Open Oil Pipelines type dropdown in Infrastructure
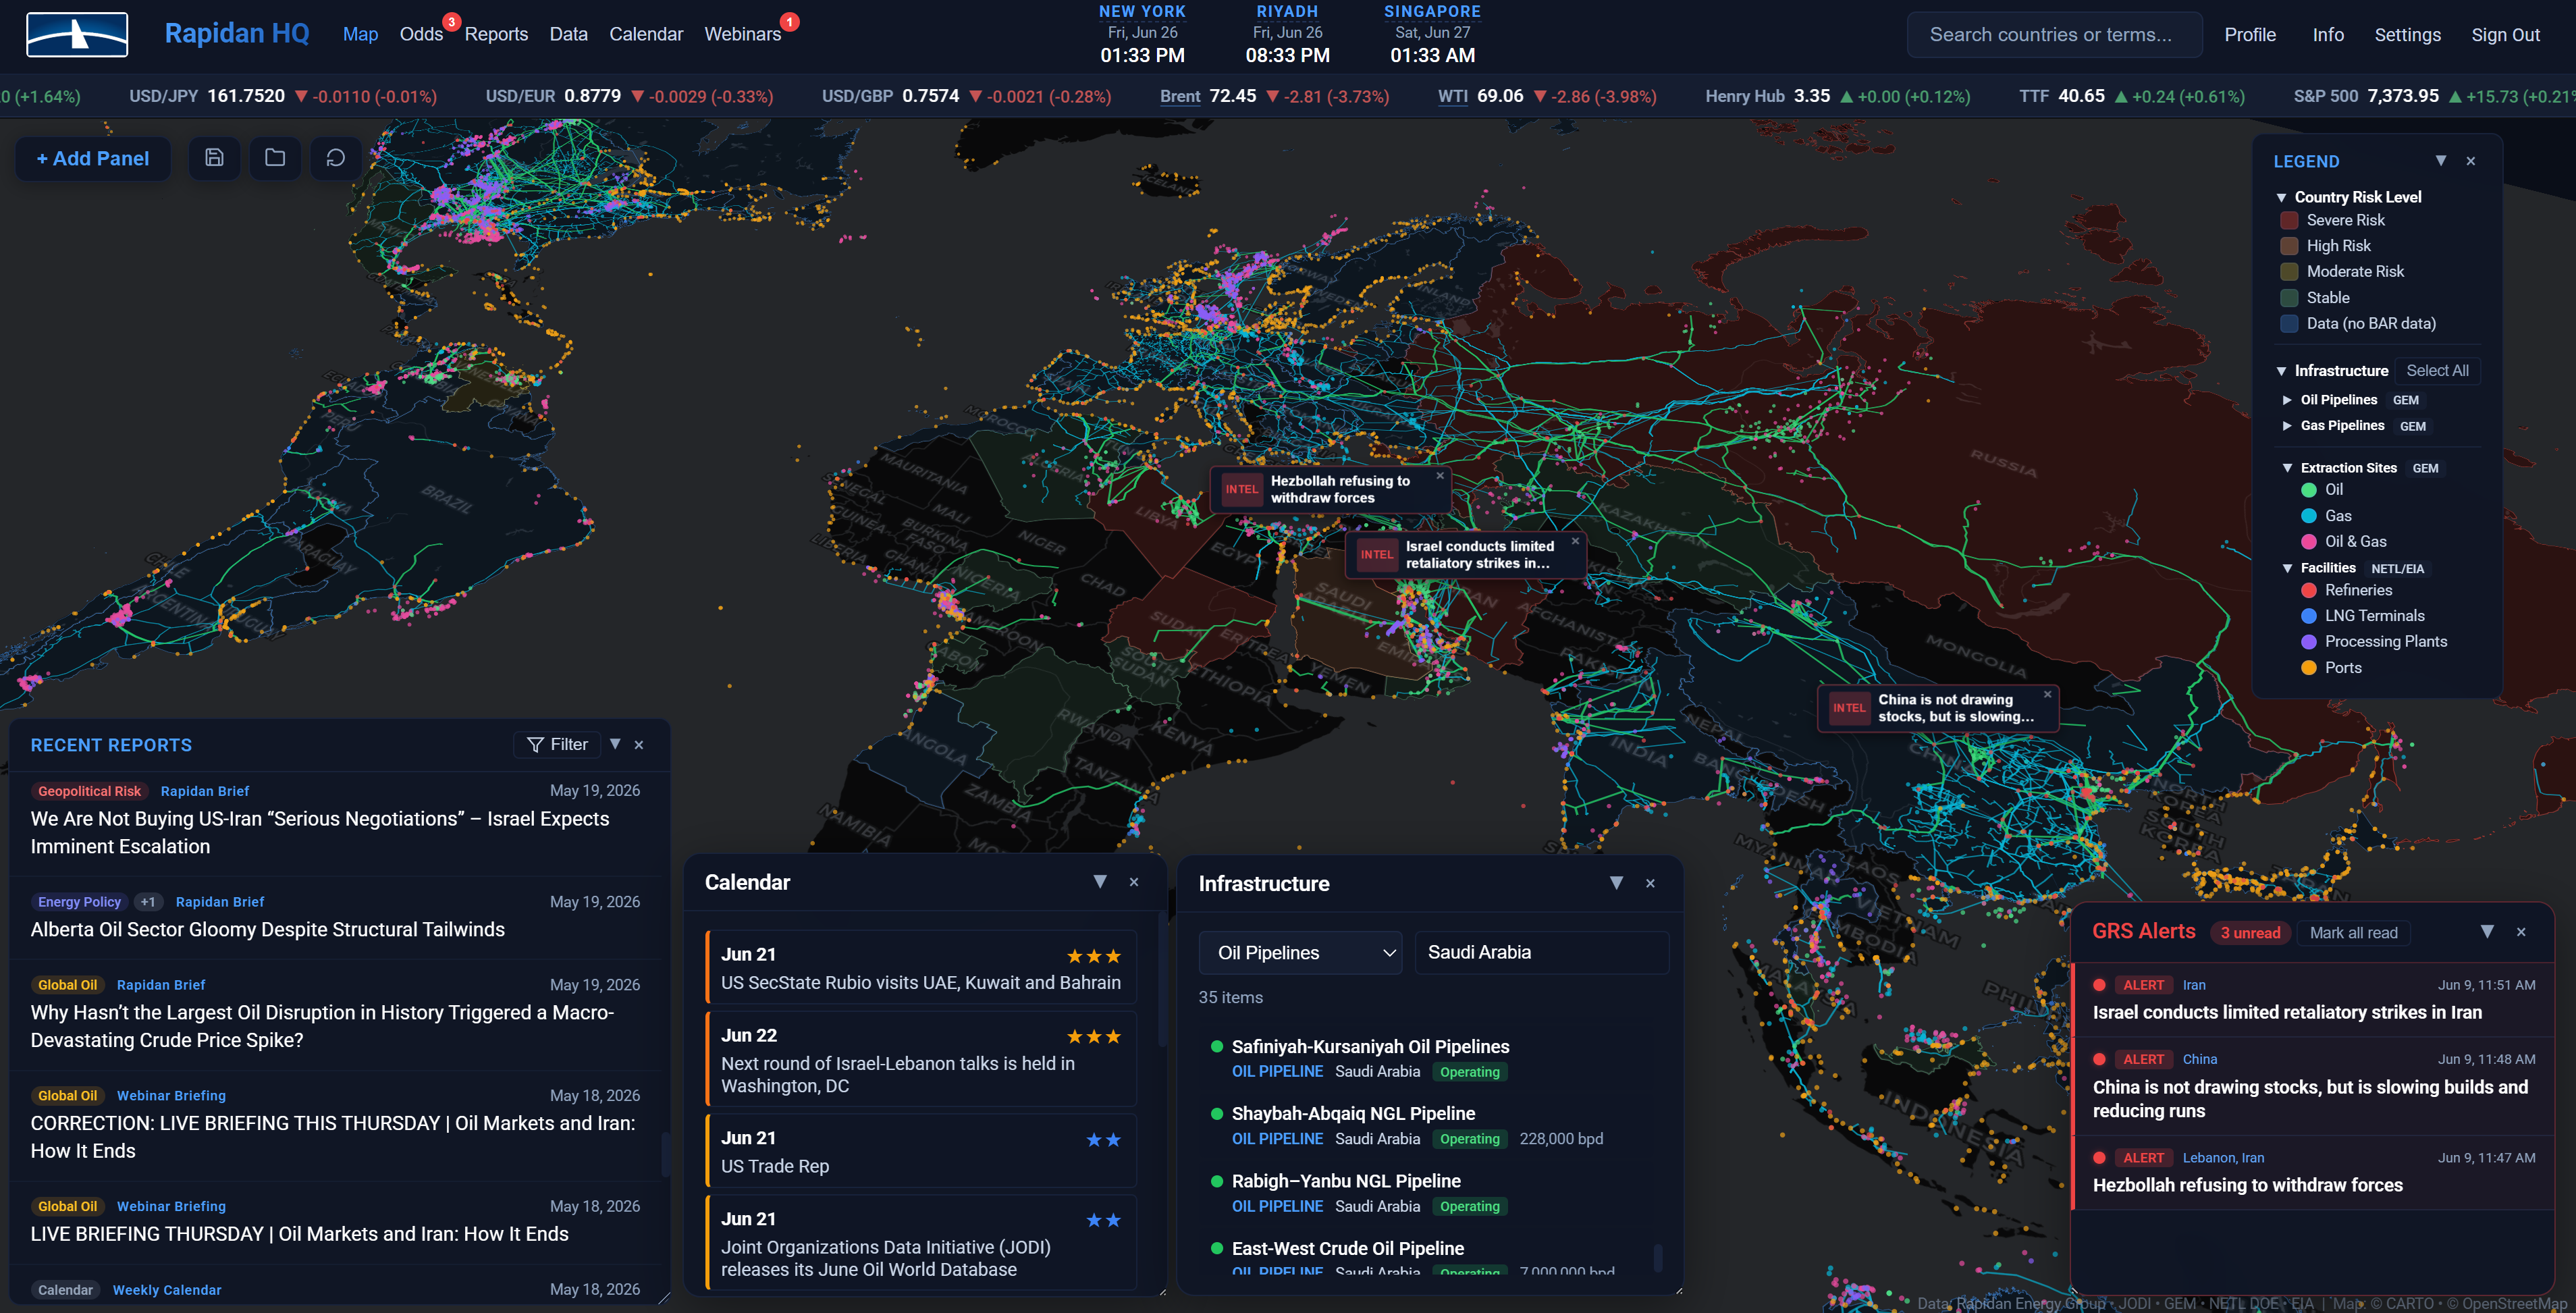Screen dimensions: 2576x1313 (1300, 953)
